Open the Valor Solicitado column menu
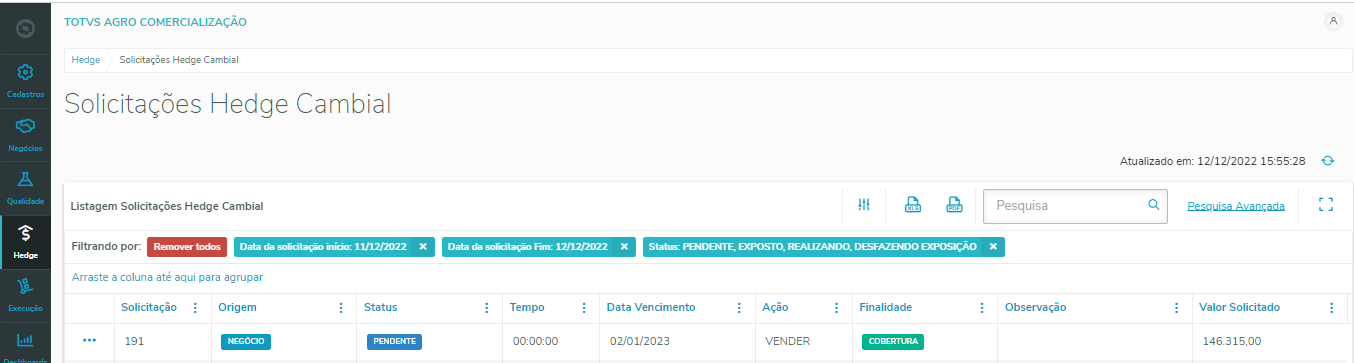 (1331, 308)
